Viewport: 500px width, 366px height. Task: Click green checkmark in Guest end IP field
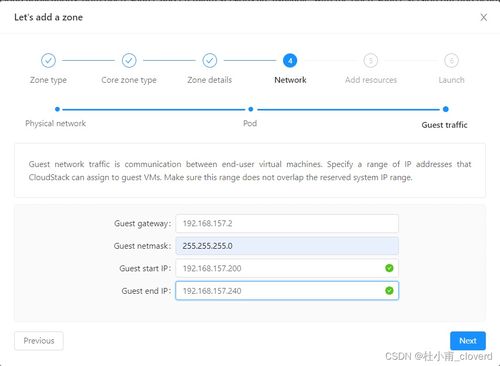[389, 291]
